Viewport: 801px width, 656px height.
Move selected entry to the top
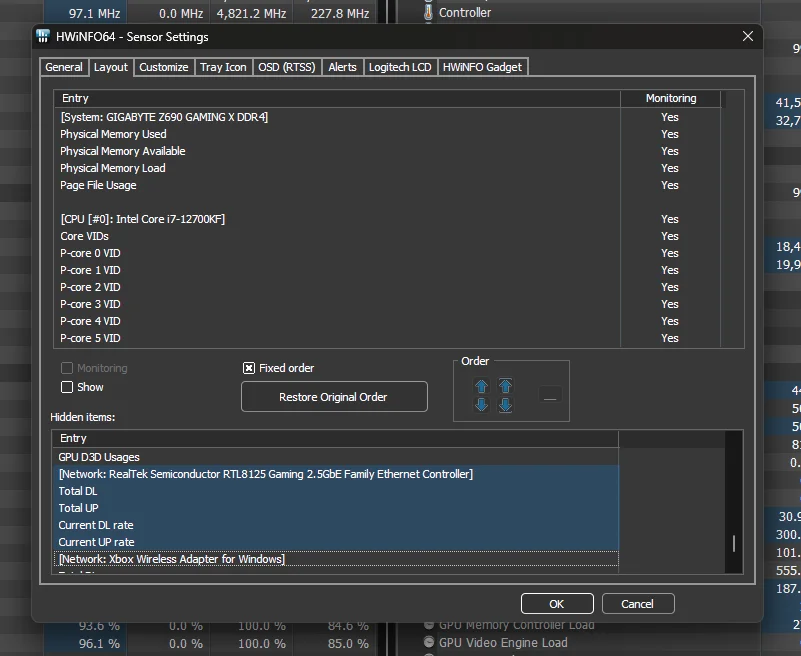[x=505, y=386]
